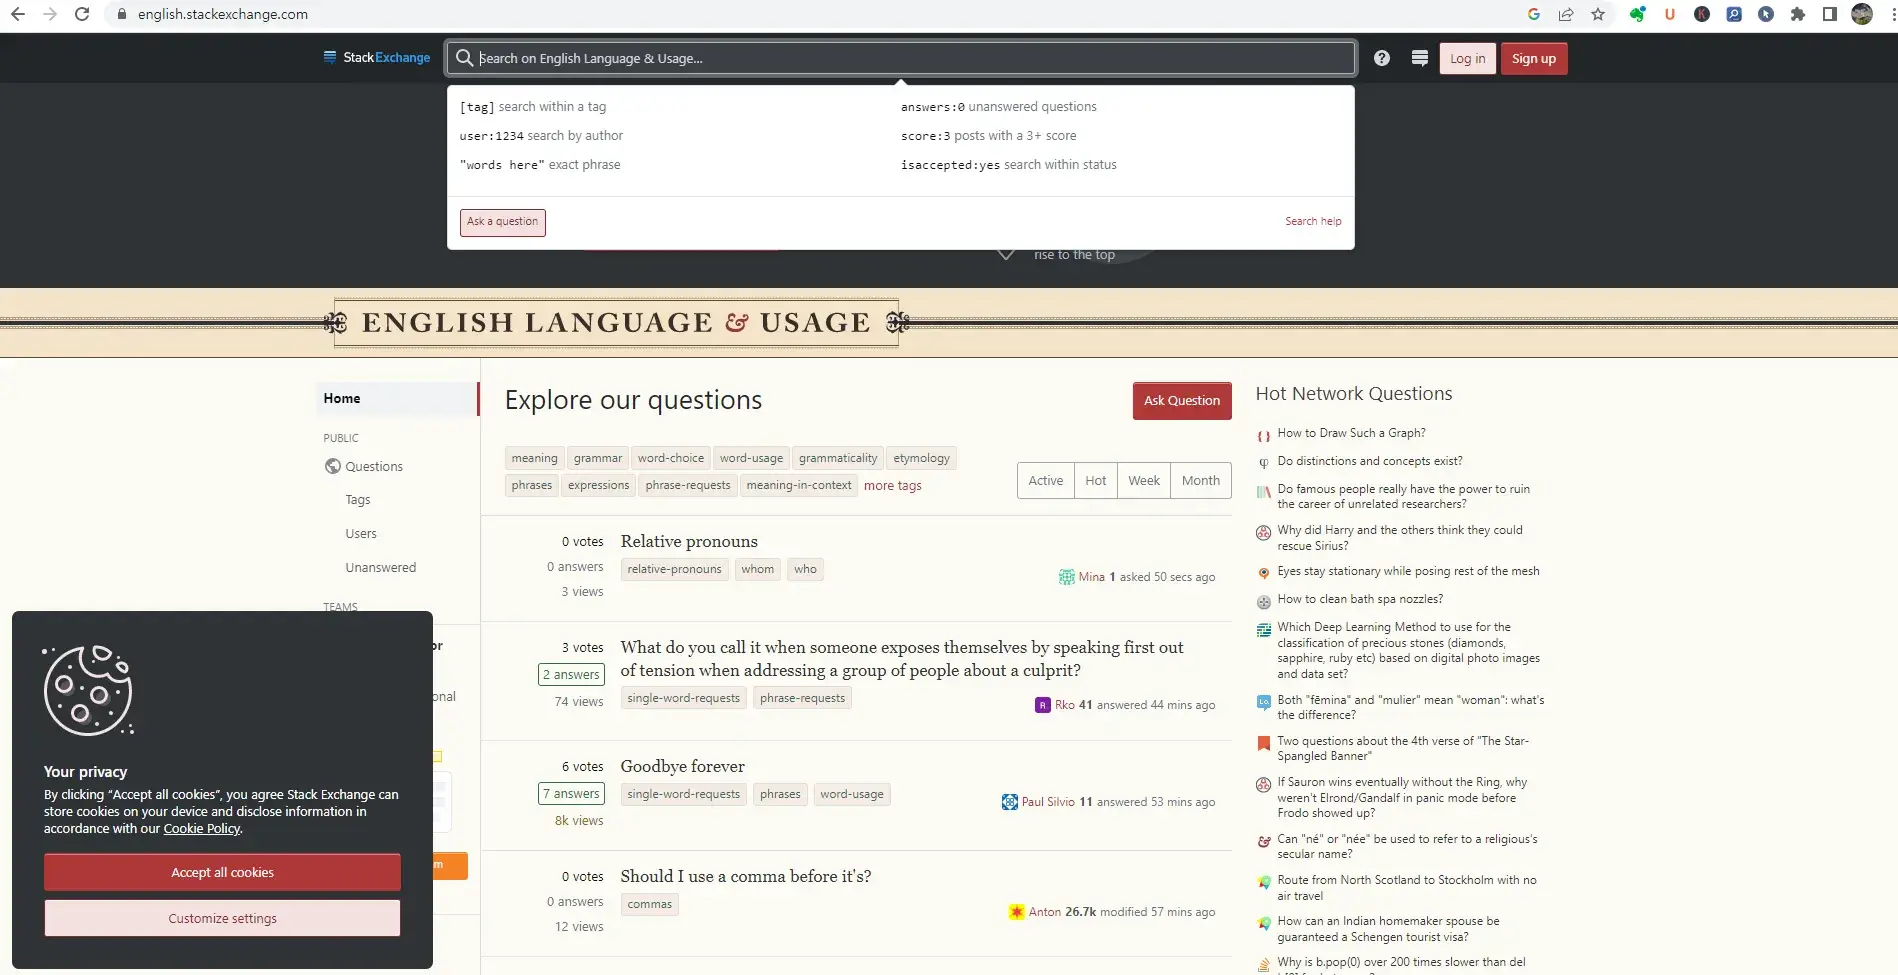The width and height of the screenshot is (1898, 975).
Task: Click 'more tags' link
Action: coord(893,486)
